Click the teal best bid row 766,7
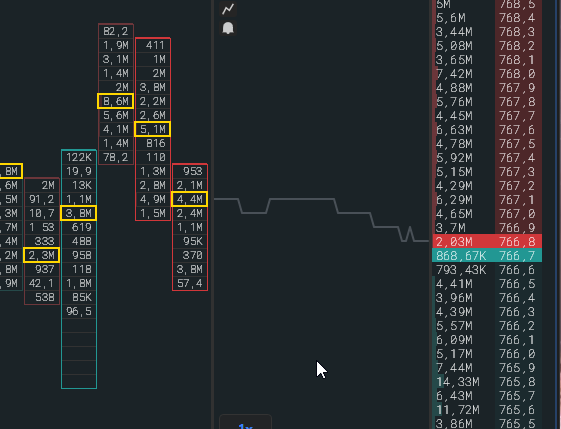This screenshot has height=429, width=561. point(487,255)
